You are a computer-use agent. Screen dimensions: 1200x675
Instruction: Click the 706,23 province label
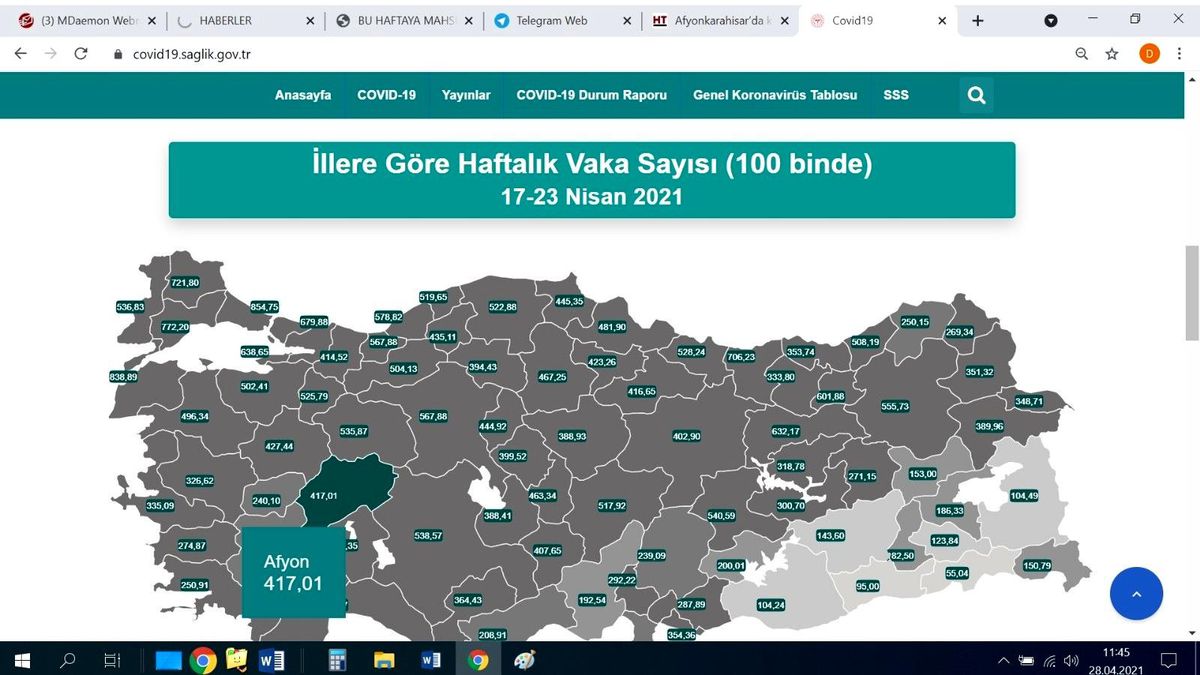[741, 357]
